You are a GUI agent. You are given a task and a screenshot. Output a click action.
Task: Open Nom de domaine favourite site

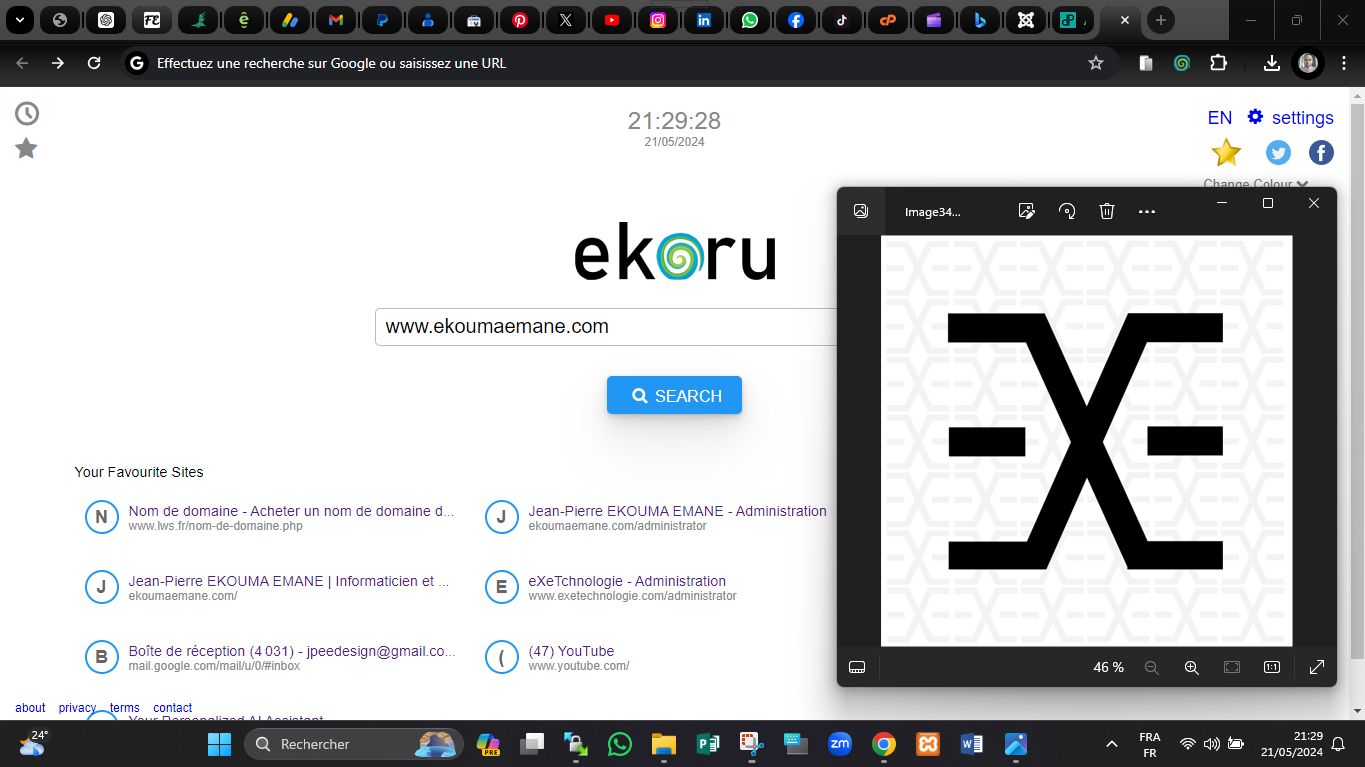[291, 511]
